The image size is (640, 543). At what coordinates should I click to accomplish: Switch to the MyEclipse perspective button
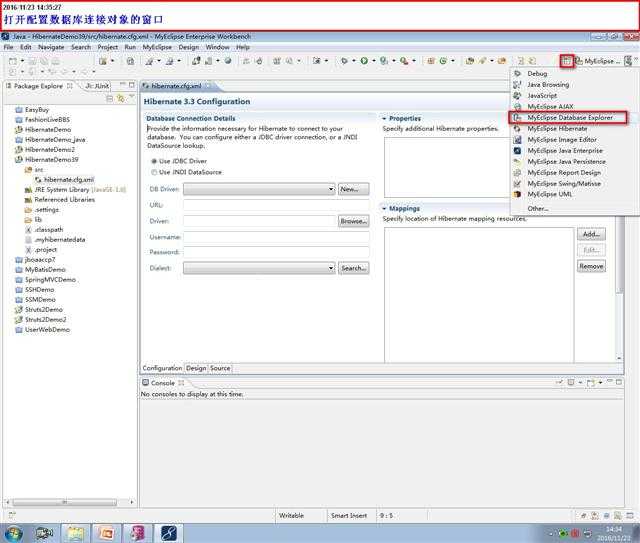598,61
